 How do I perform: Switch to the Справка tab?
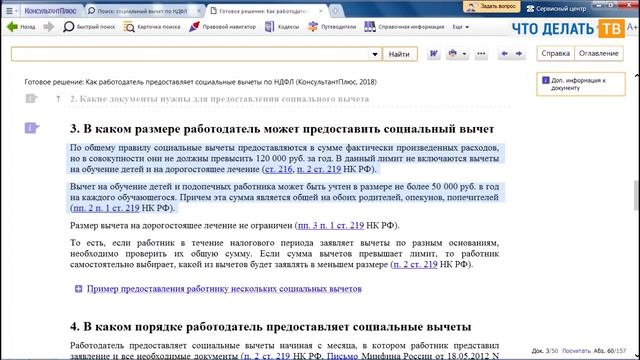(x=556, y=53)
